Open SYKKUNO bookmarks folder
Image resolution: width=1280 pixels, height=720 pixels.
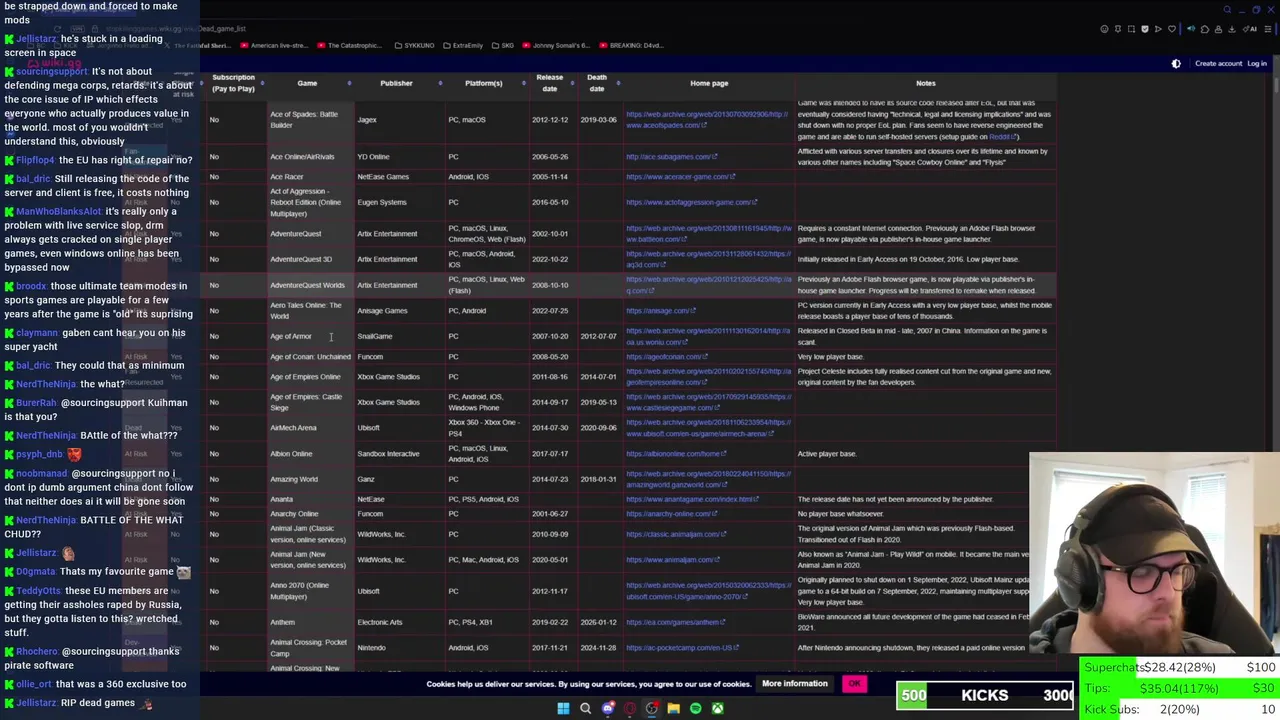click(x=414, y=45)
